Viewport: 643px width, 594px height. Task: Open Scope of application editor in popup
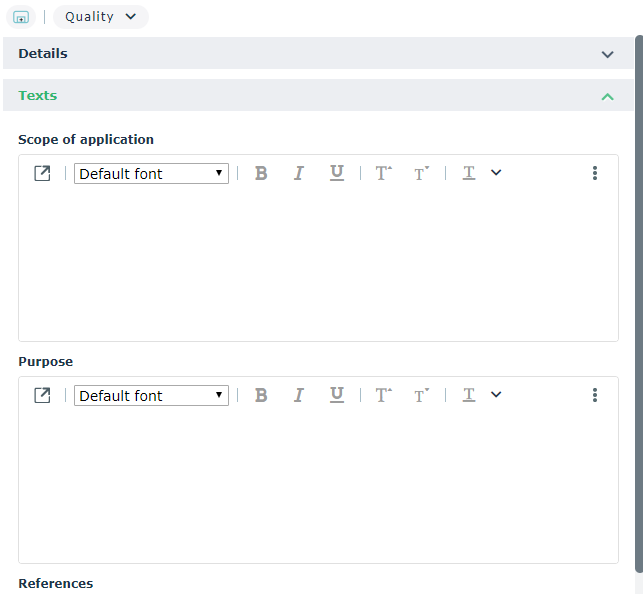tap(42, 173)
